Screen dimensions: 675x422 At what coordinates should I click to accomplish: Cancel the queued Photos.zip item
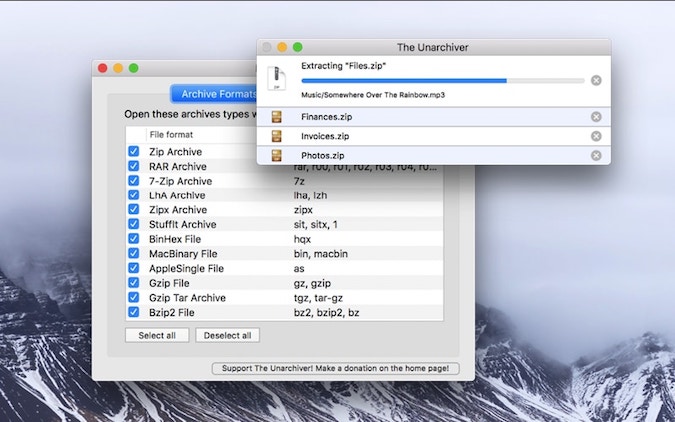596,155
